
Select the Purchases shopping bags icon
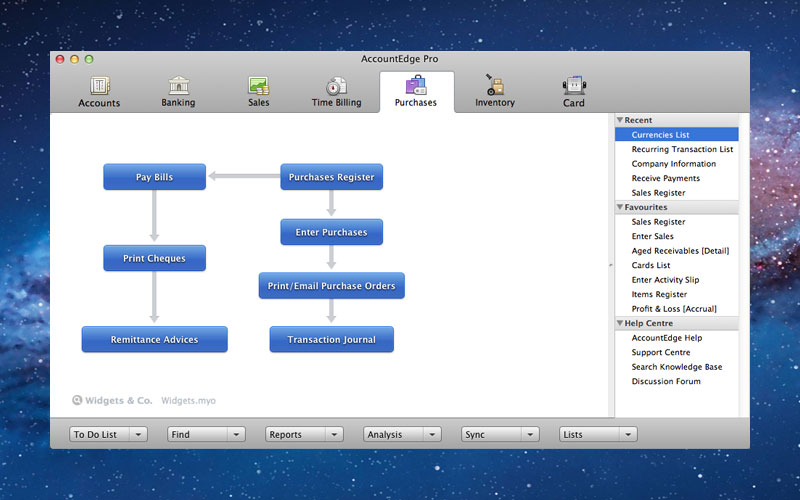416,85
